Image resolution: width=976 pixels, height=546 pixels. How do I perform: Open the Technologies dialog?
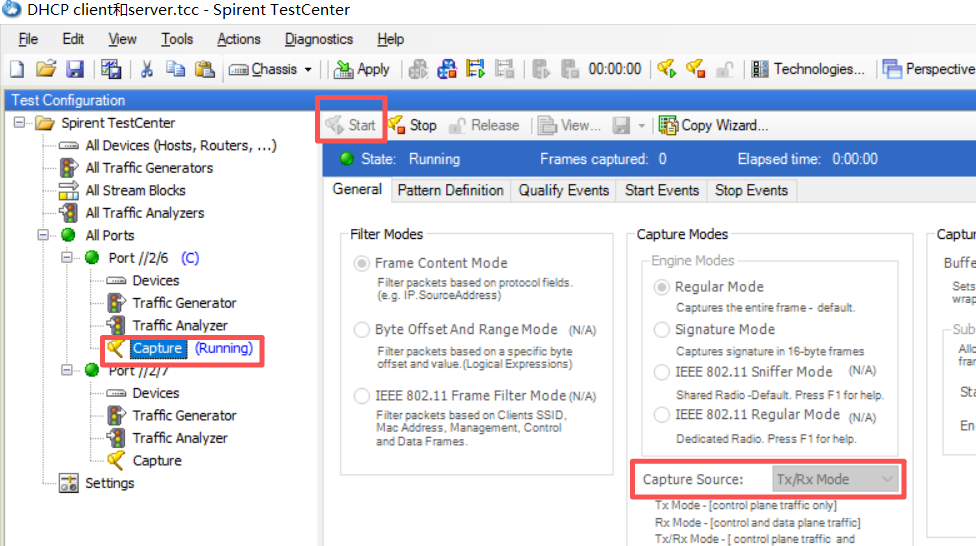pyautogui.click(x=808, y=69)
